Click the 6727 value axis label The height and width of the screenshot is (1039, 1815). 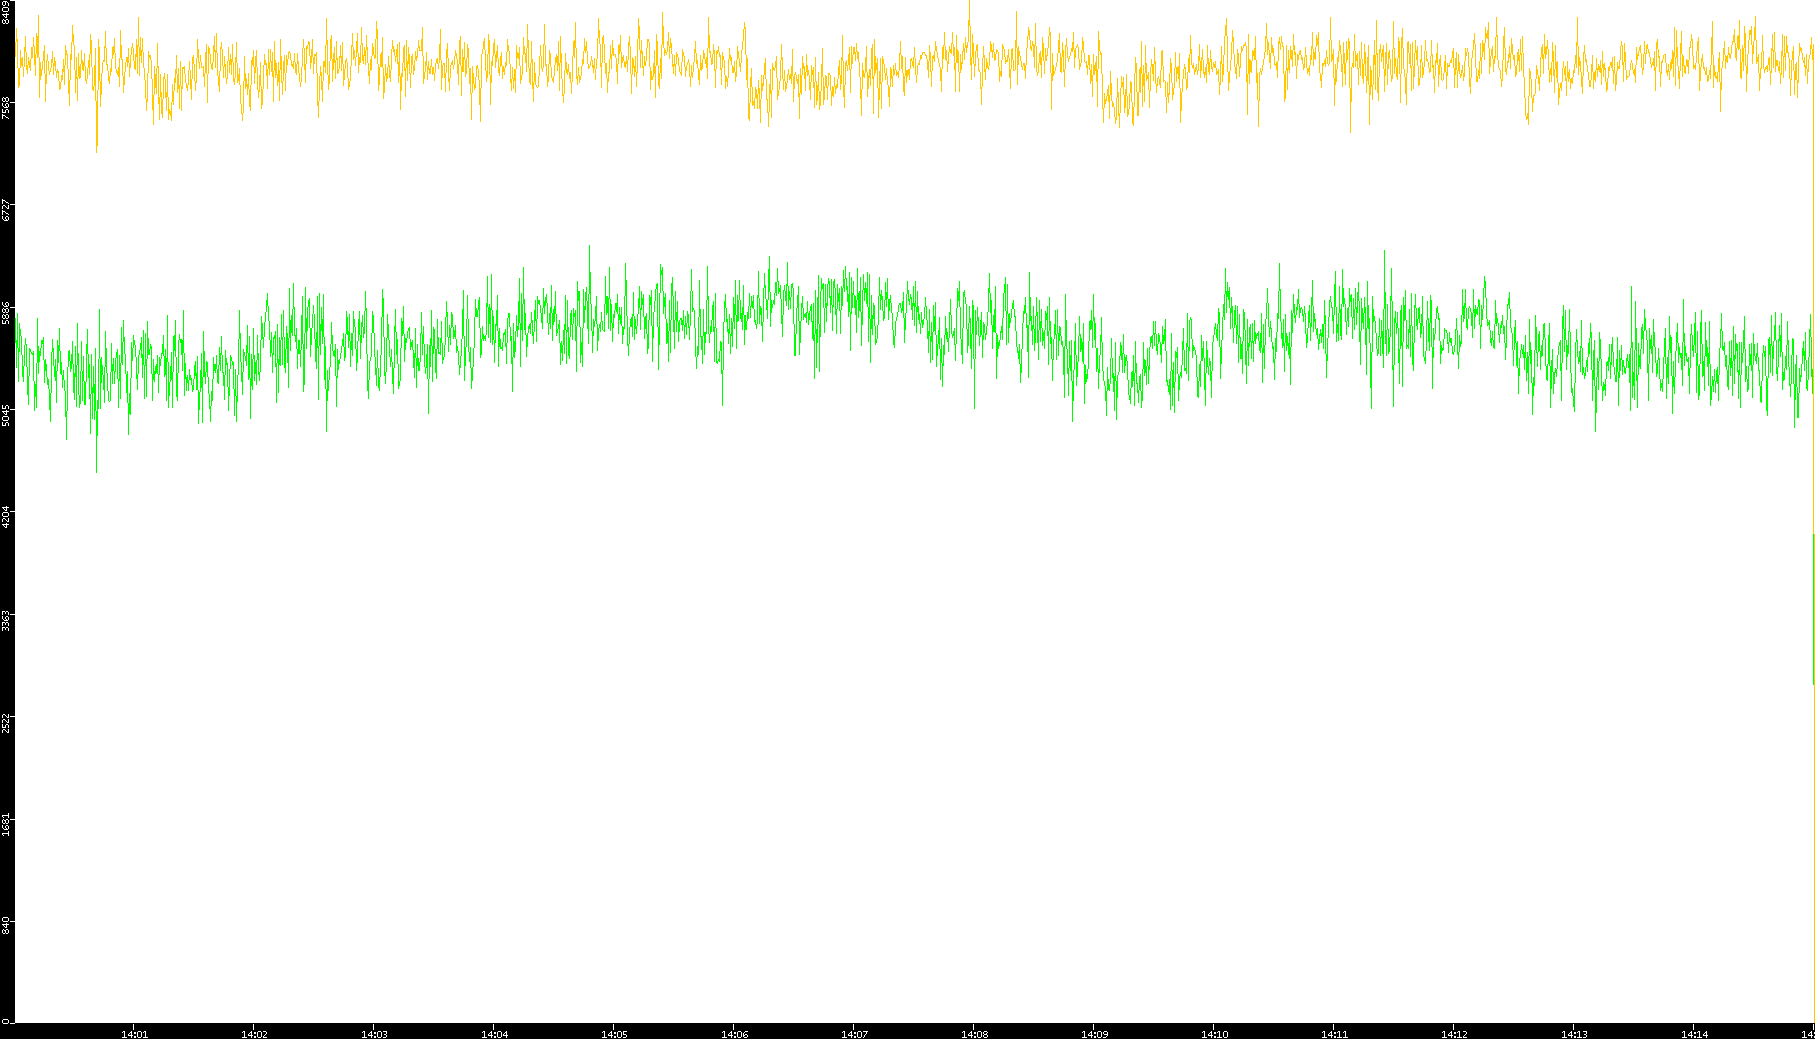[x=7, y=209]
